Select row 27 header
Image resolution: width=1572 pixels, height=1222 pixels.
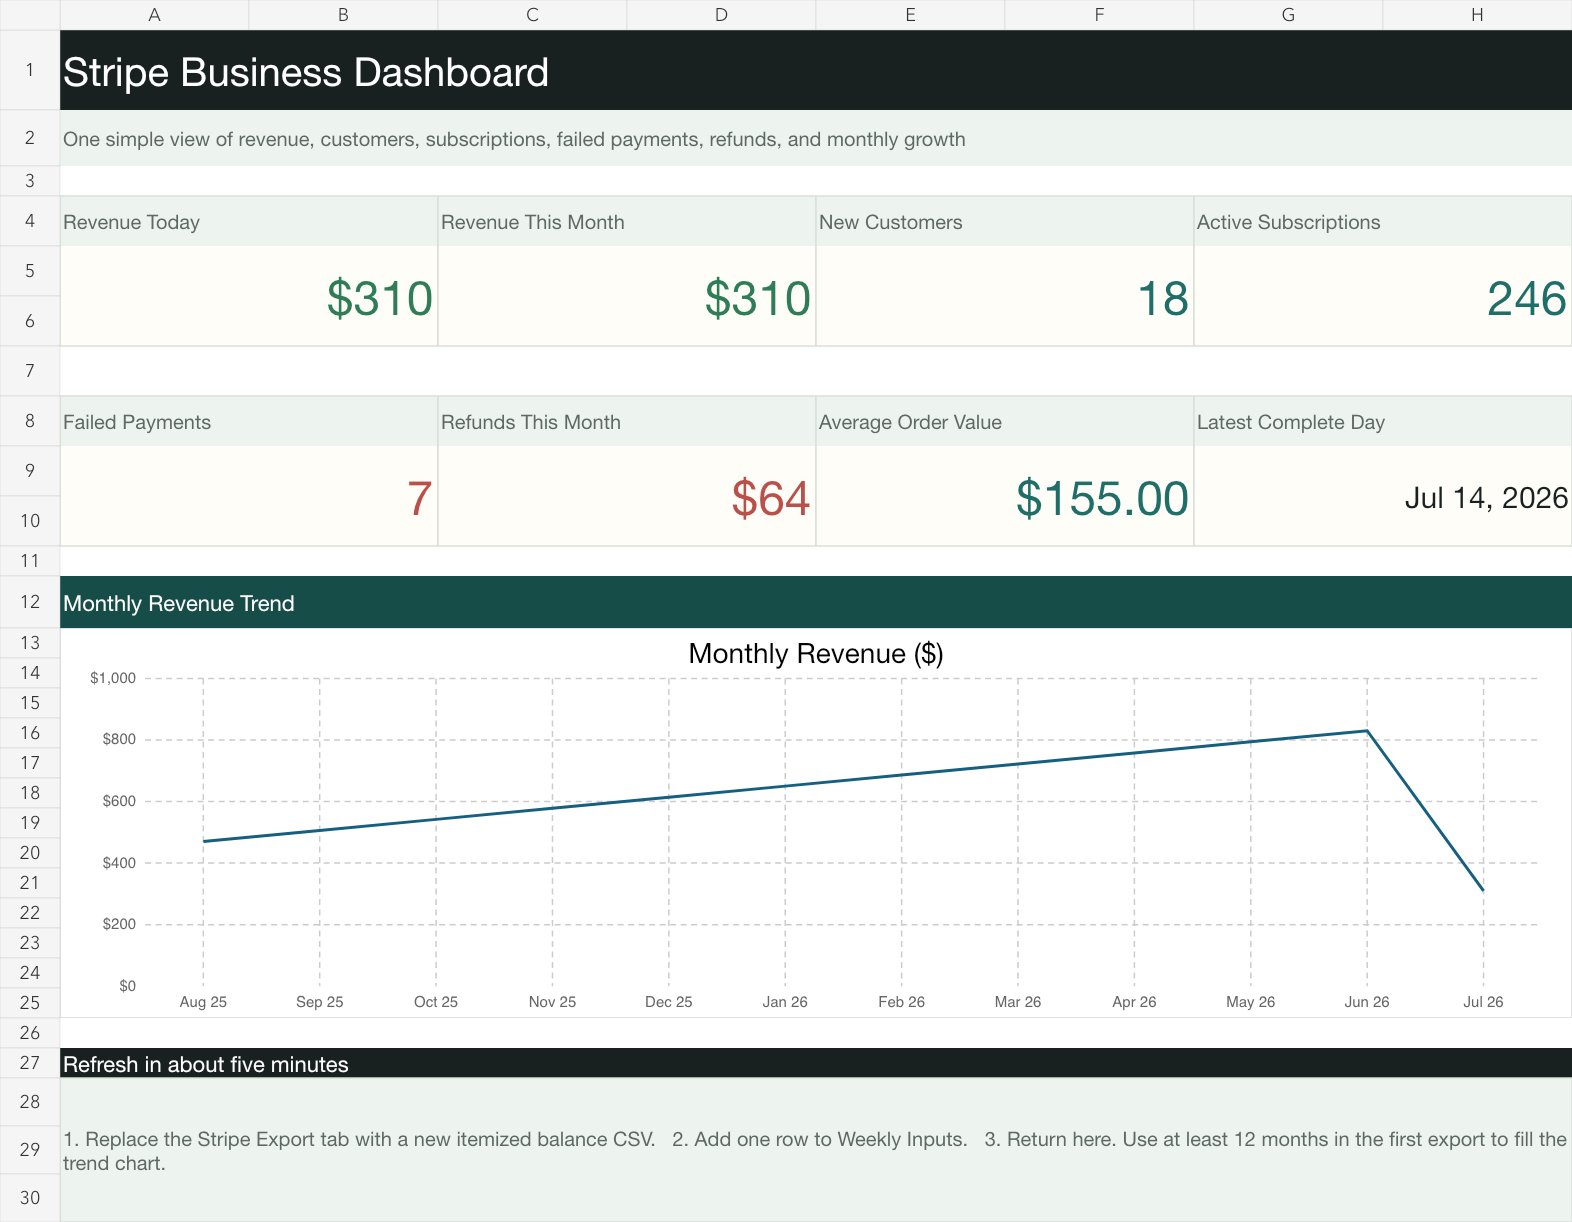(30, 1063)
